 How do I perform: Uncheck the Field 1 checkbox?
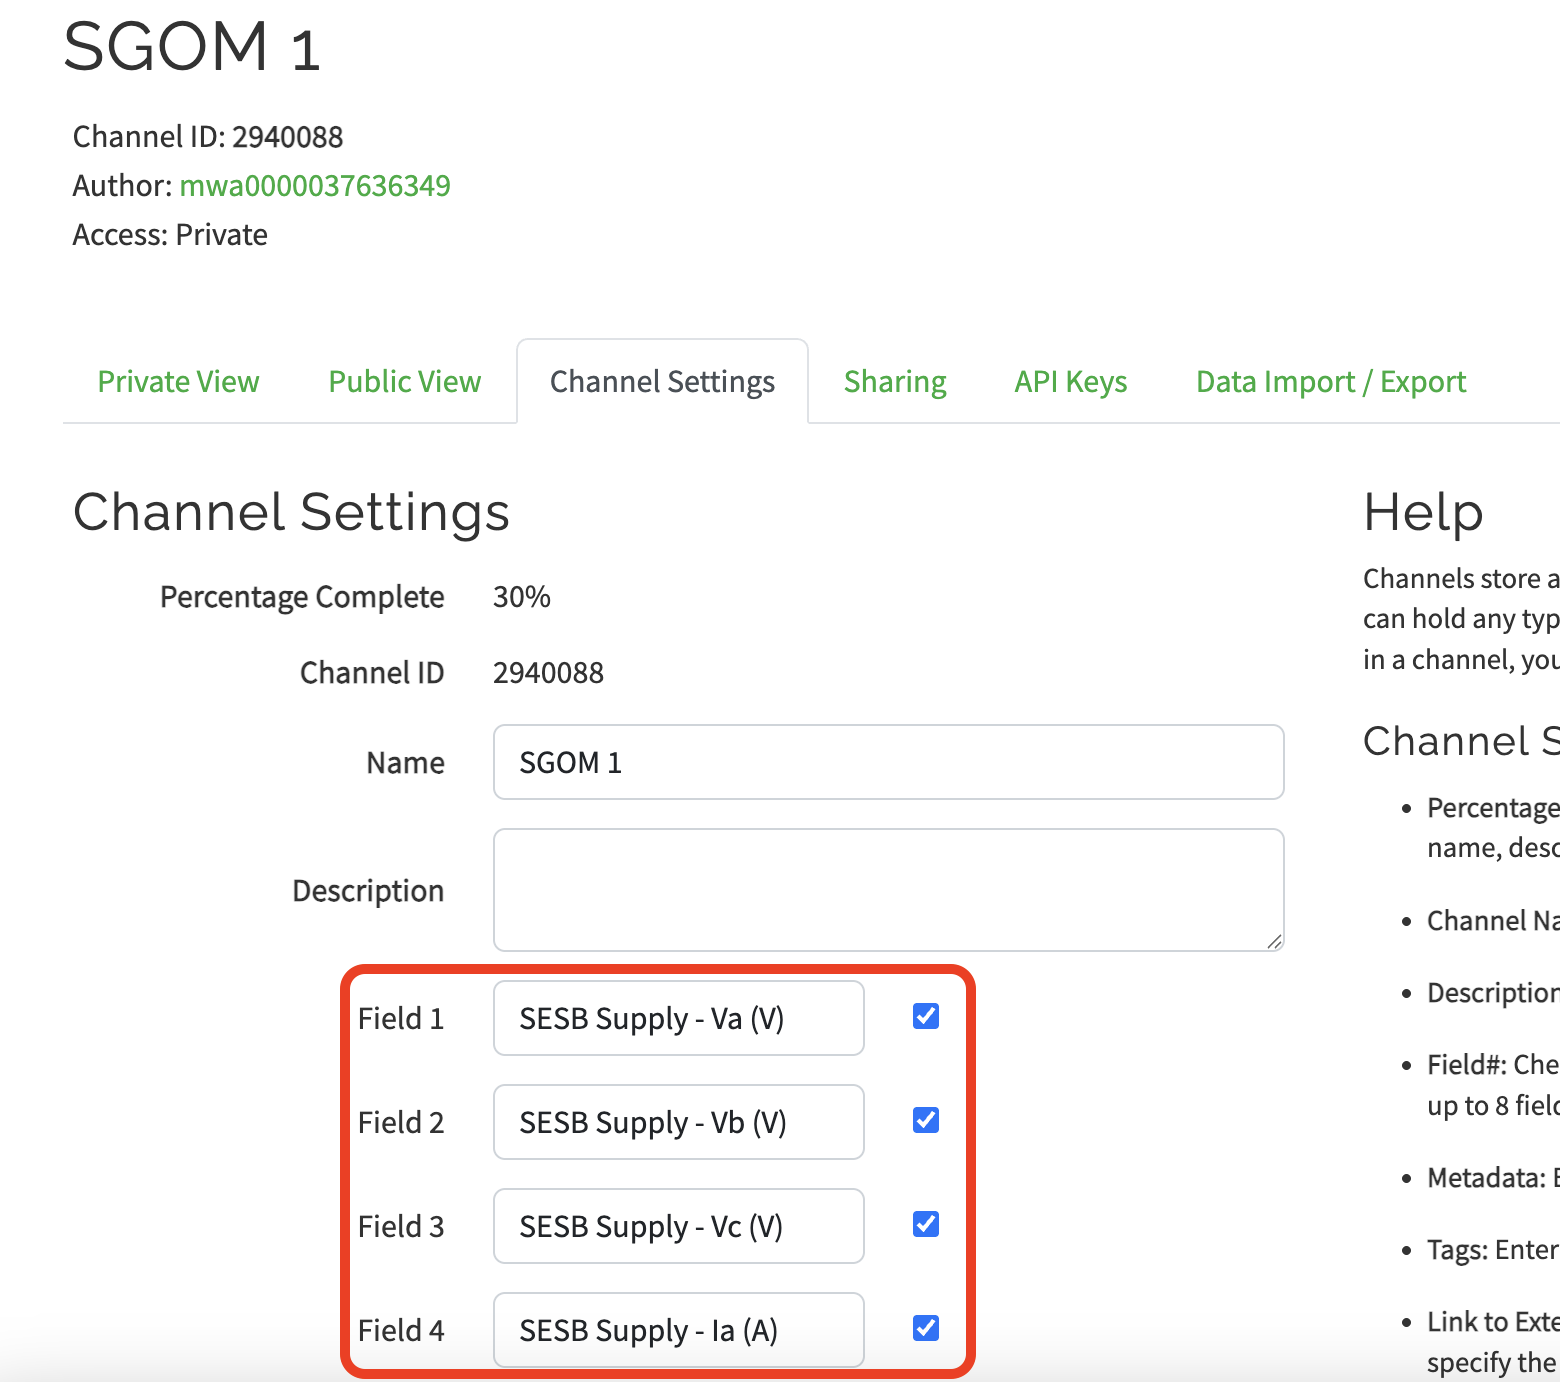[x=926, y=1017]
